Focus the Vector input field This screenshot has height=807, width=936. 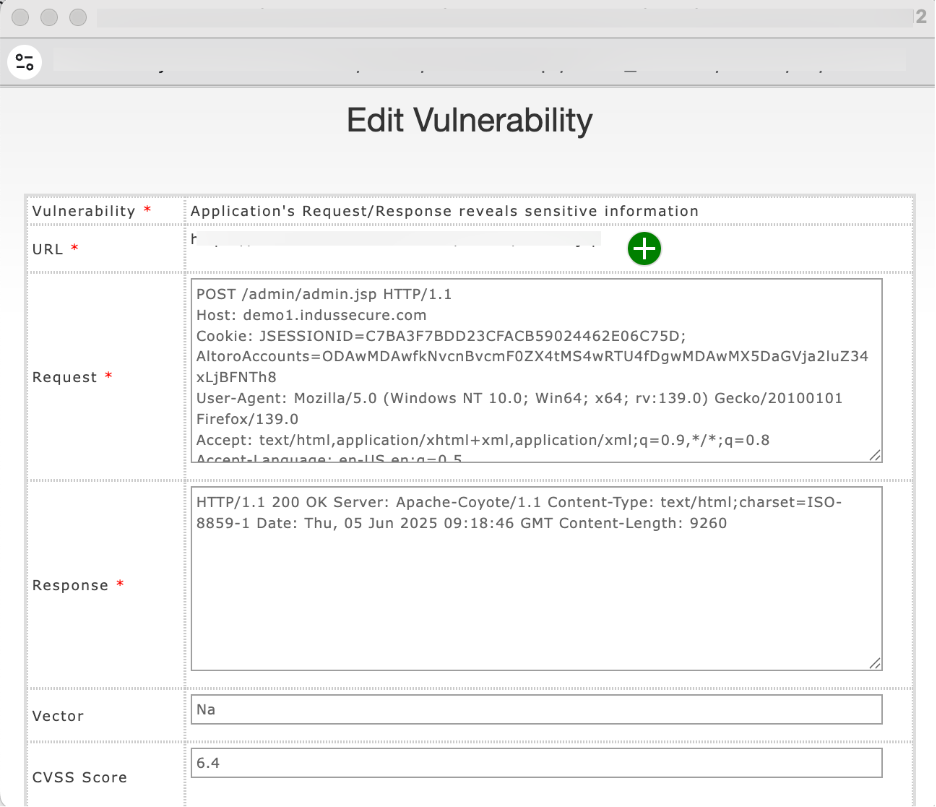coord(536,709)
